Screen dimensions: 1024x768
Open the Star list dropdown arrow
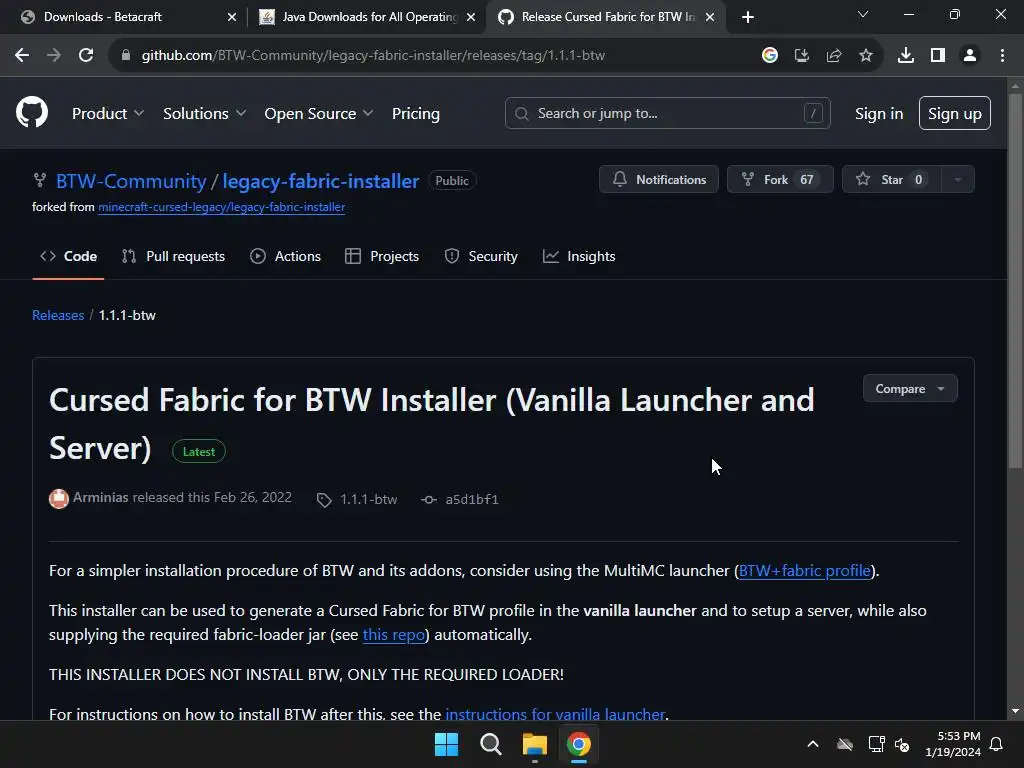[957, 180]
